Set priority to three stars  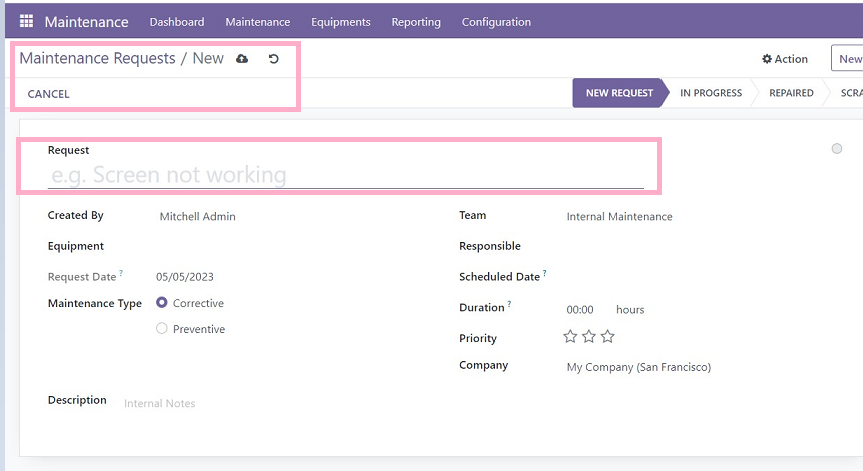[x=608, y=336]
